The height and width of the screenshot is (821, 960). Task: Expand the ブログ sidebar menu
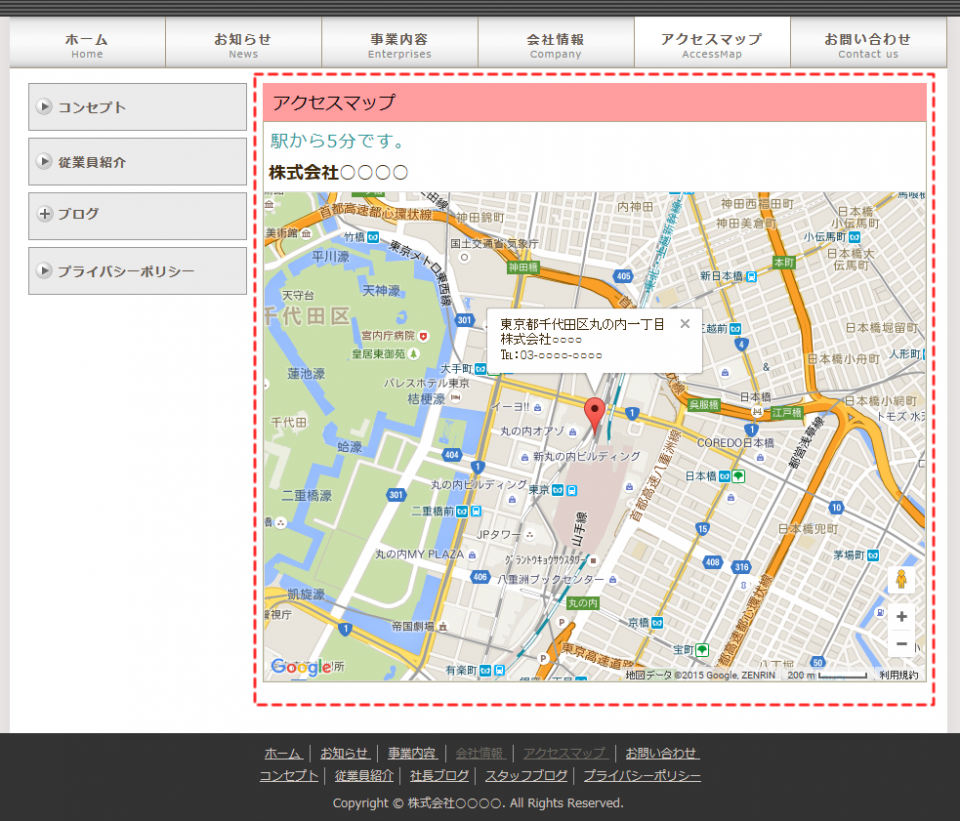pyautogui.click(x=137, y=216)
